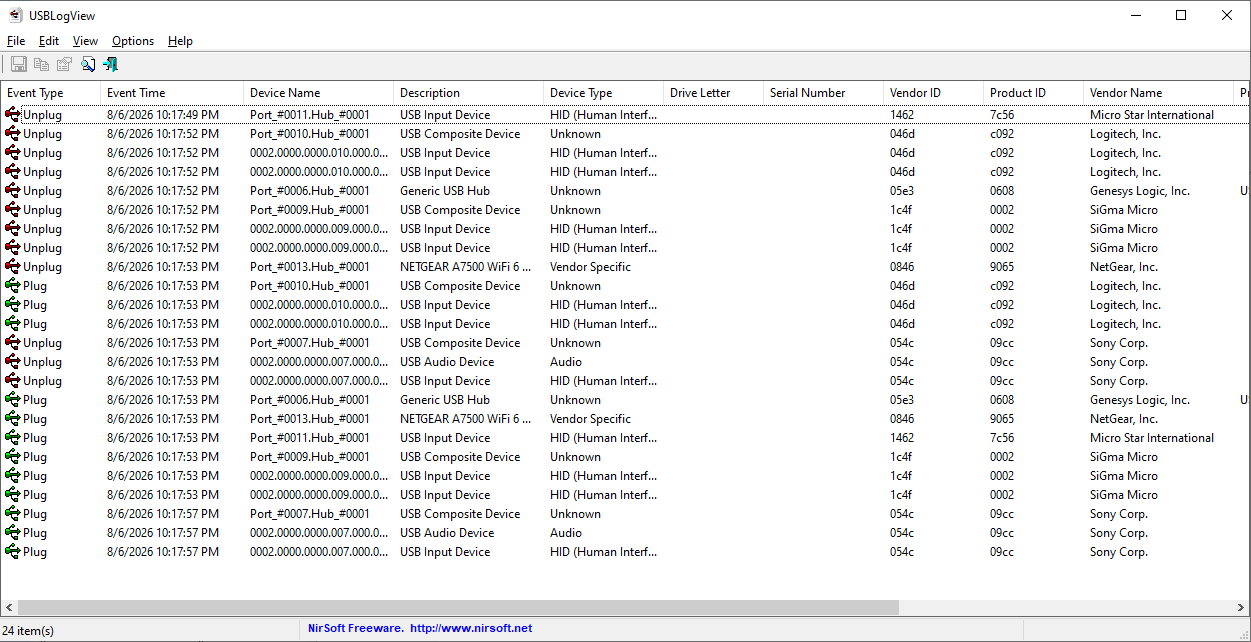The image size is (1251, 642).
Task: Open the Options menu
Action: (x=133, y=41)
